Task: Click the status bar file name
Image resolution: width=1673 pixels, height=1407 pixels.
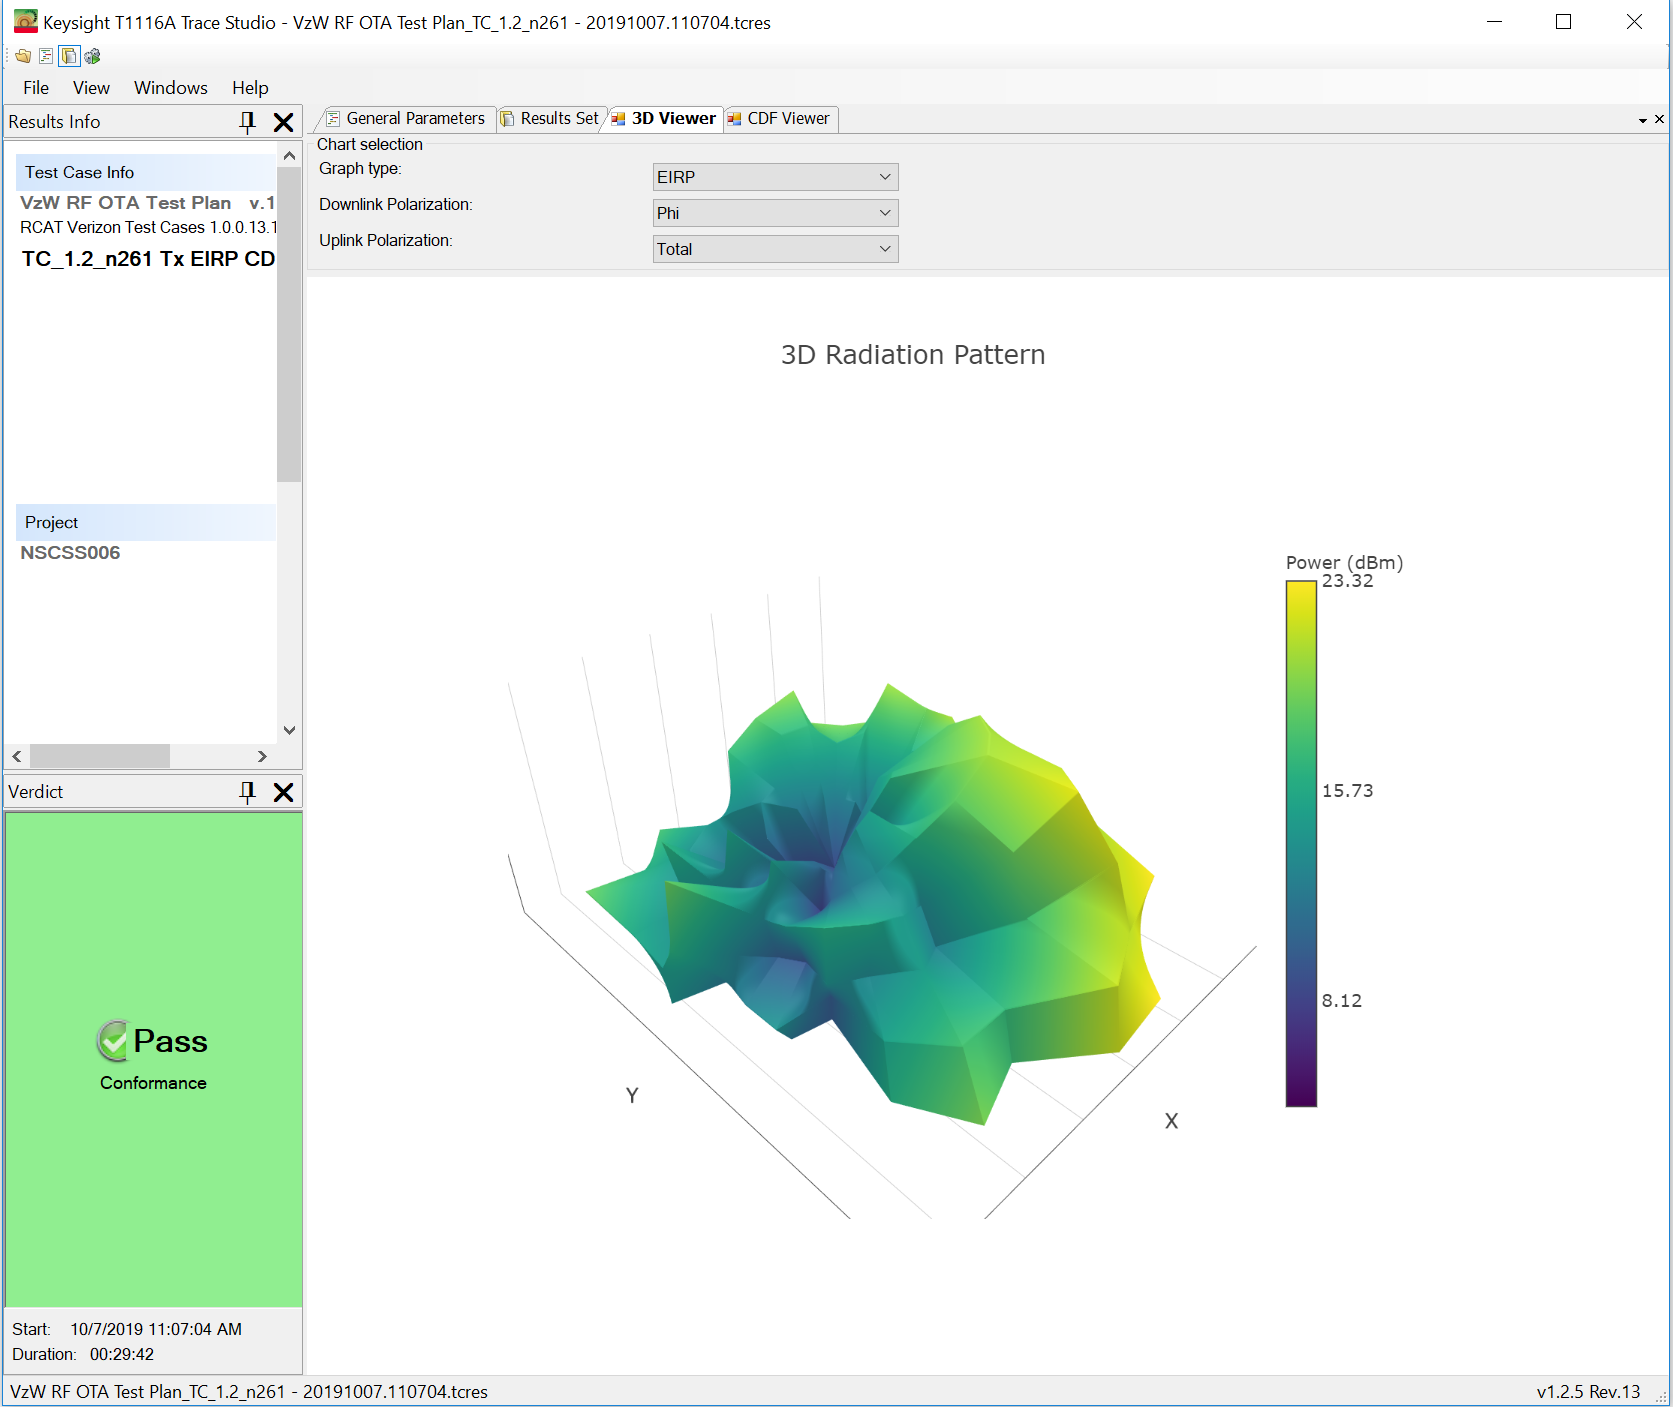Action: 249,1392
